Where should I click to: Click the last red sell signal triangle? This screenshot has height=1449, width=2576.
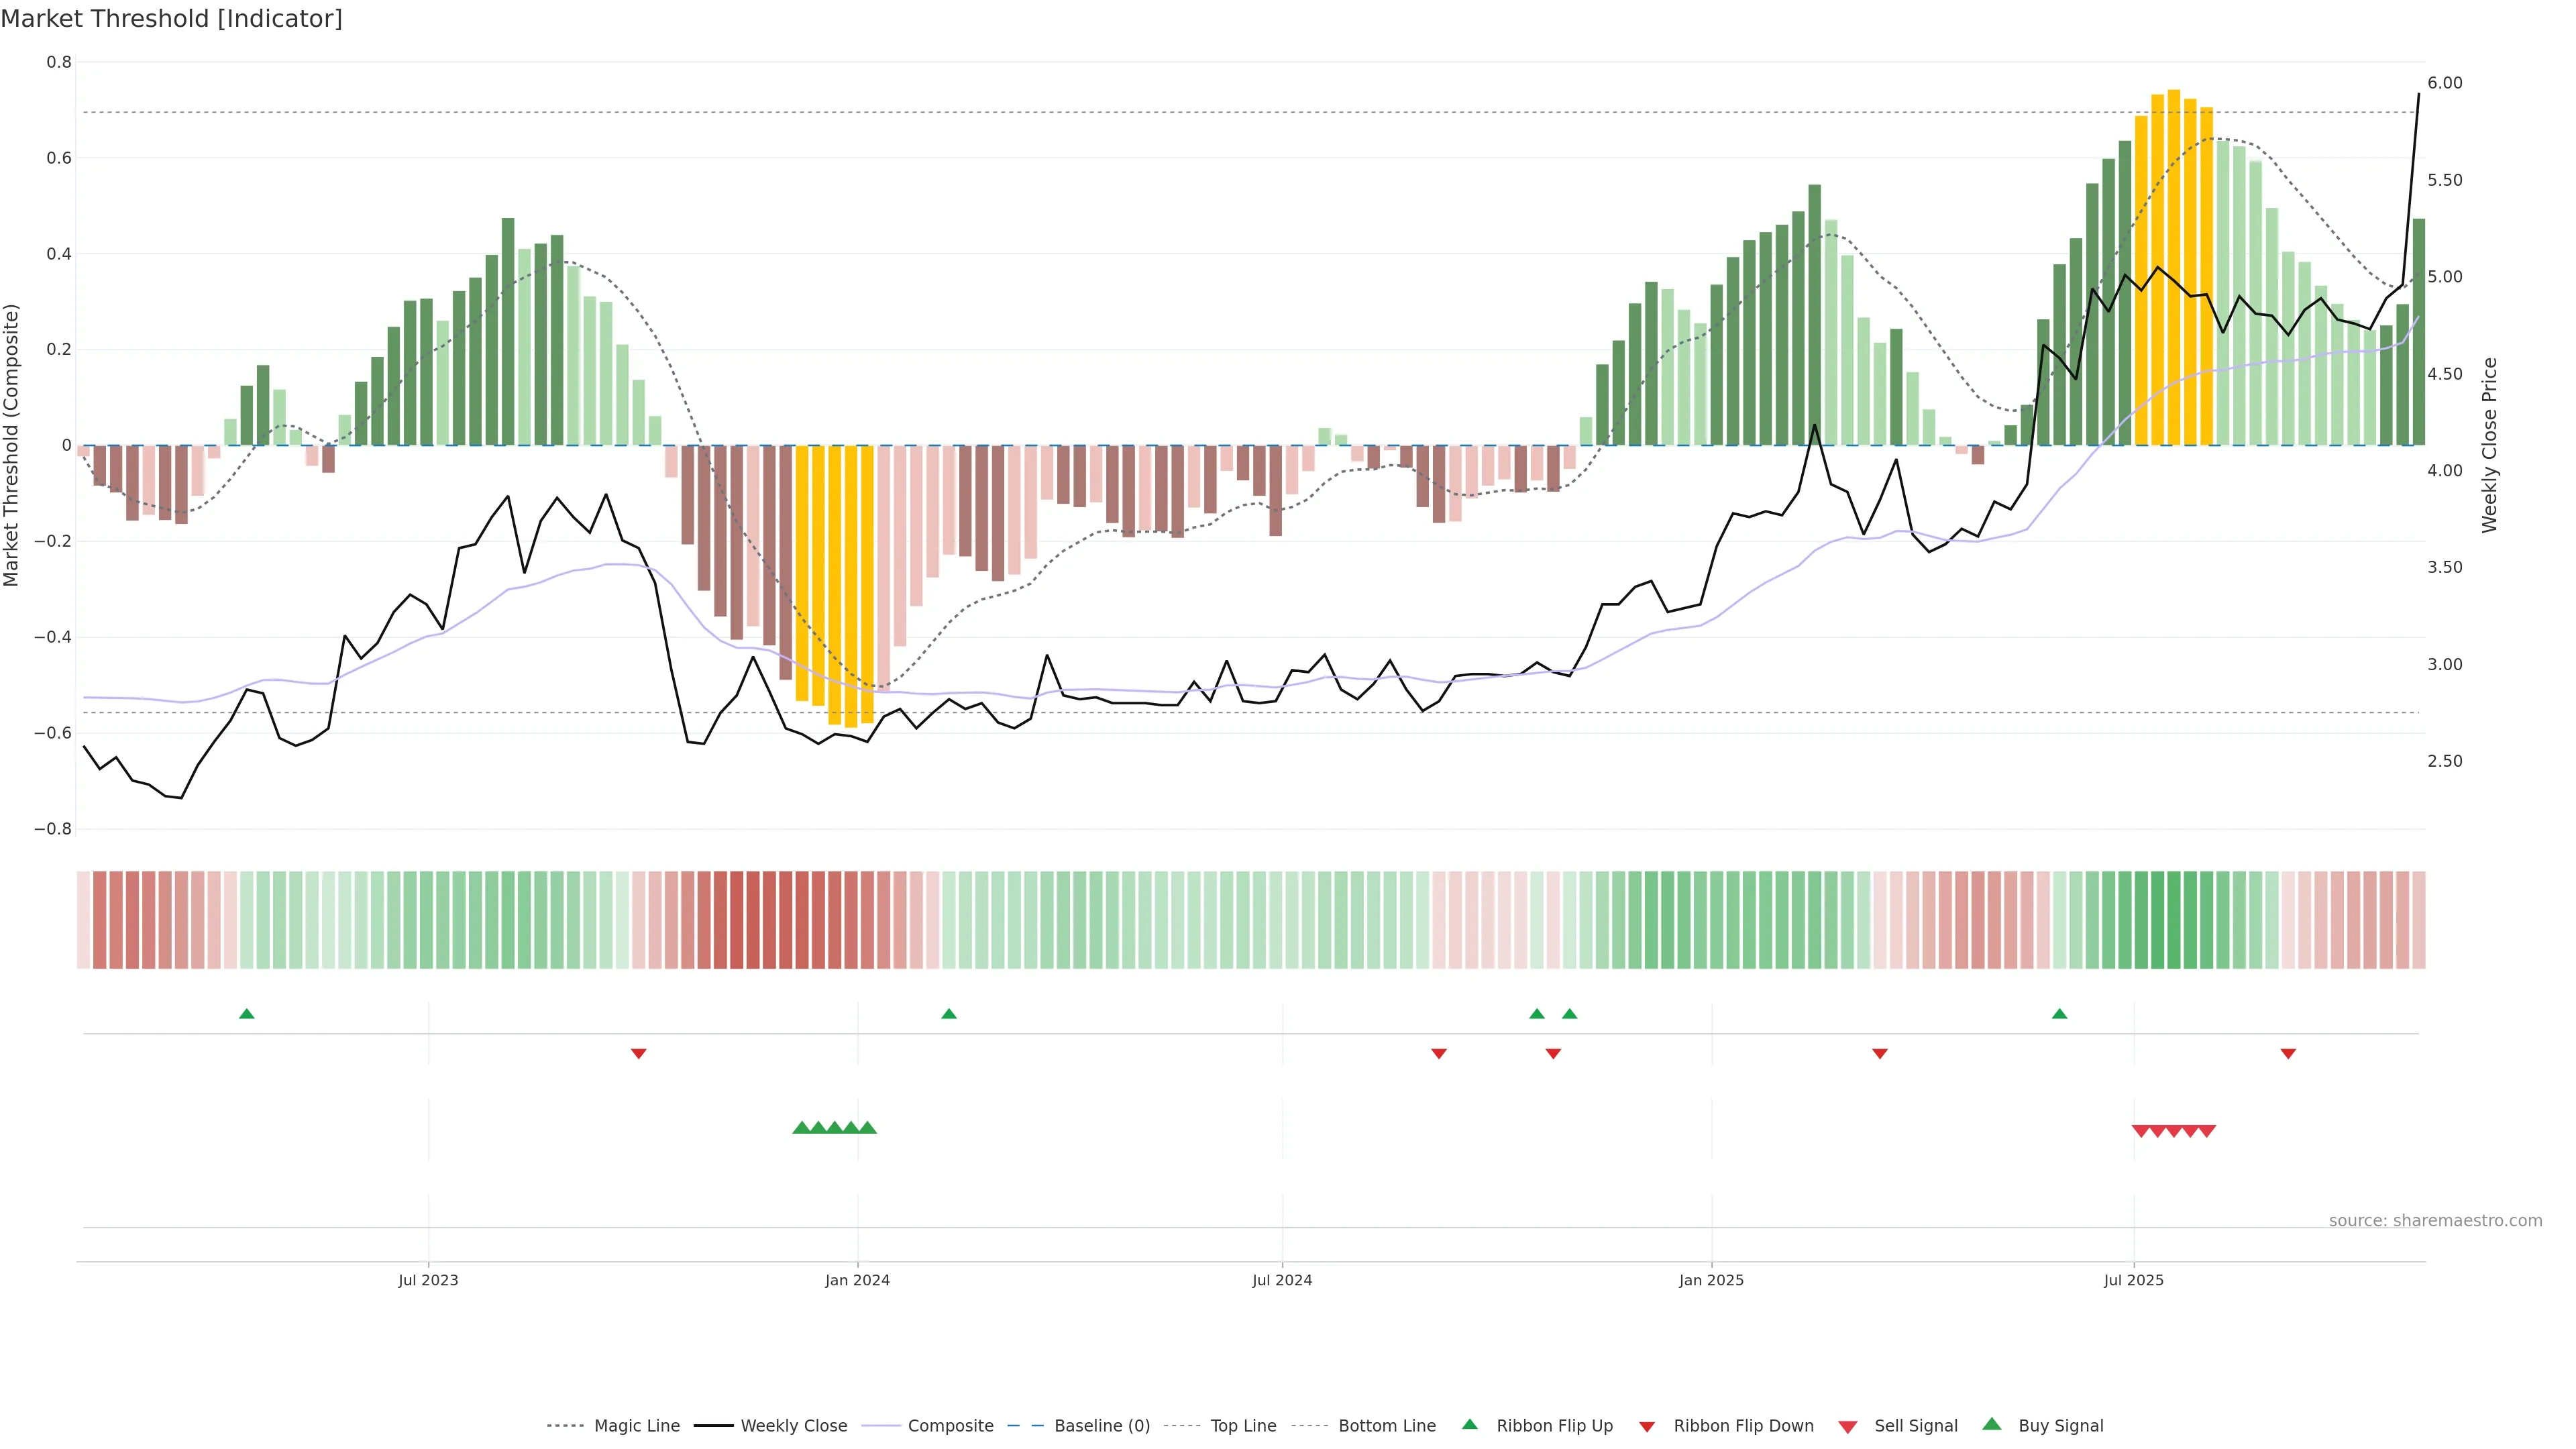point(2207,1131)
